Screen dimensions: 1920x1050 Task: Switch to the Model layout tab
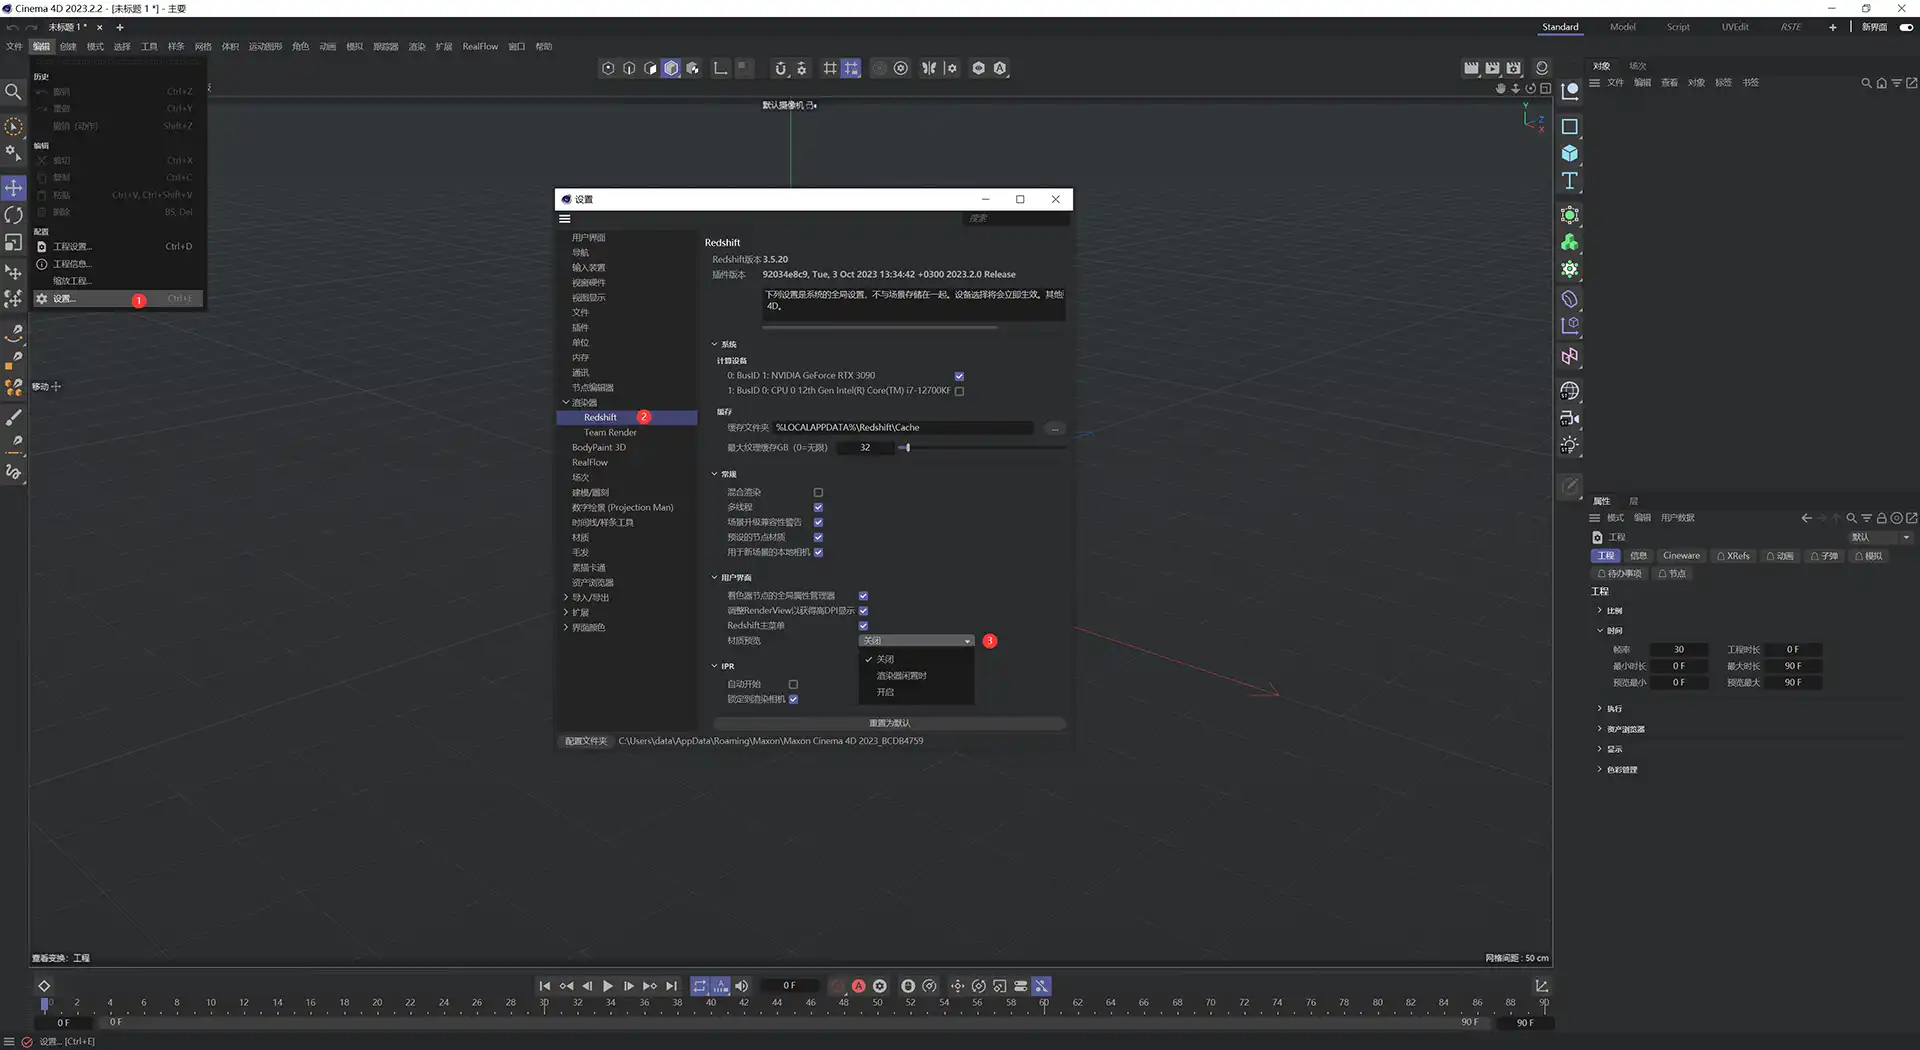coord(1622,27)
